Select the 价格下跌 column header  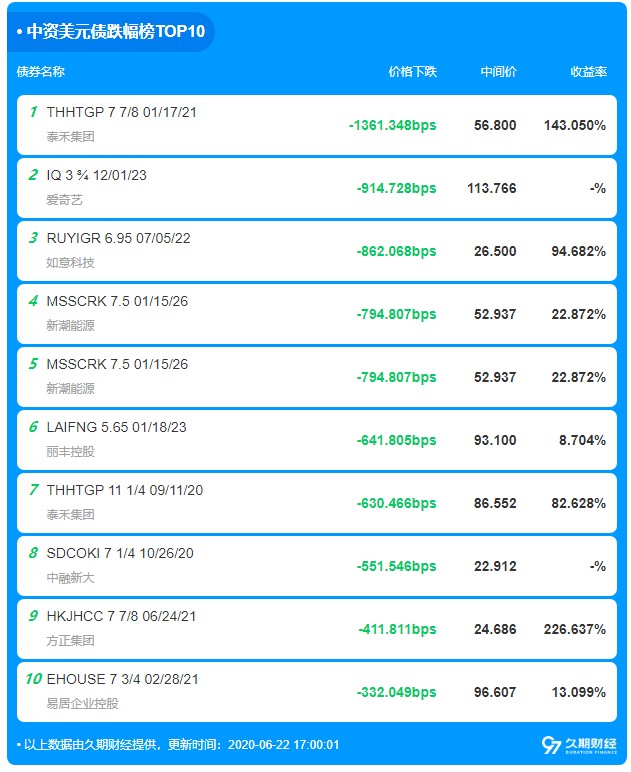pos(412,72)
